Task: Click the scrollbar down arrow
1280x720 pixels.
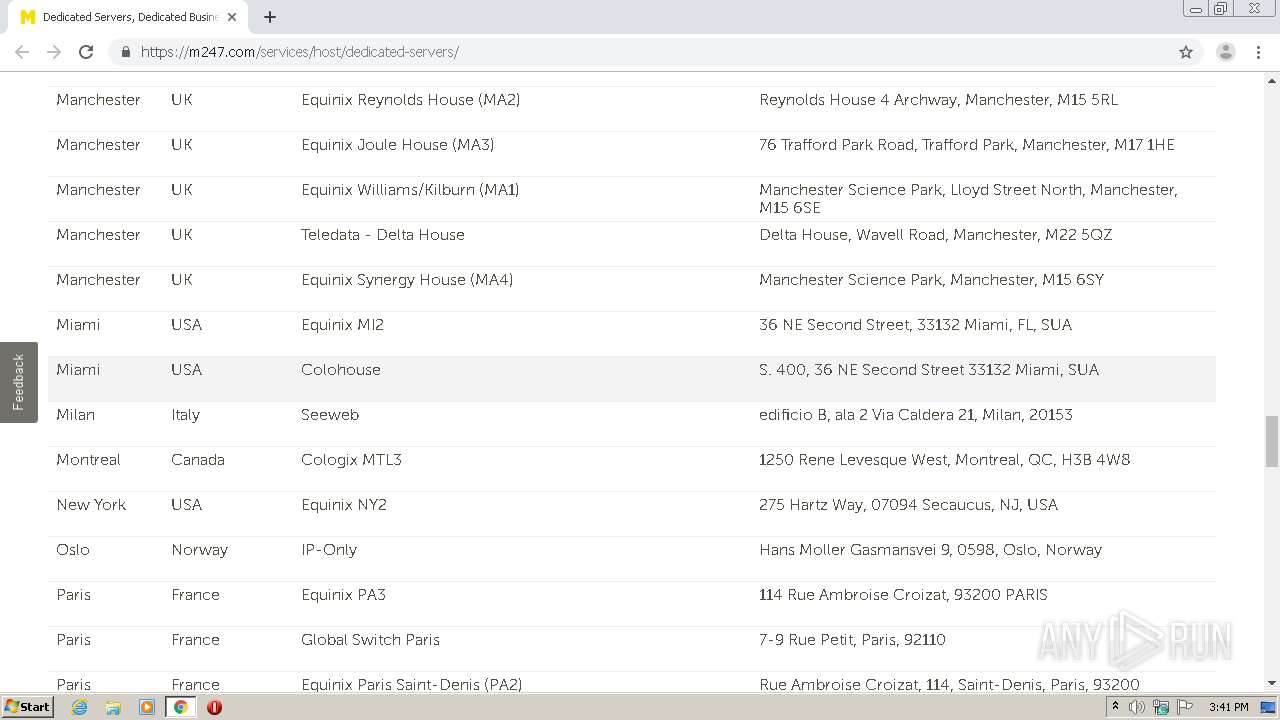Action: coord(1272,683)
